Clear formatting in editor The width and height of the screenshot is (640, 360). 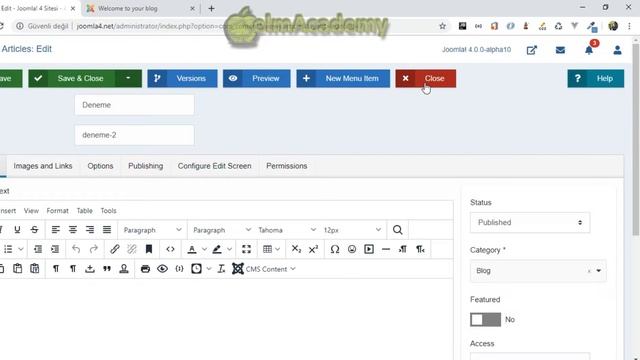pyautogui.click(x=221, y=269)
